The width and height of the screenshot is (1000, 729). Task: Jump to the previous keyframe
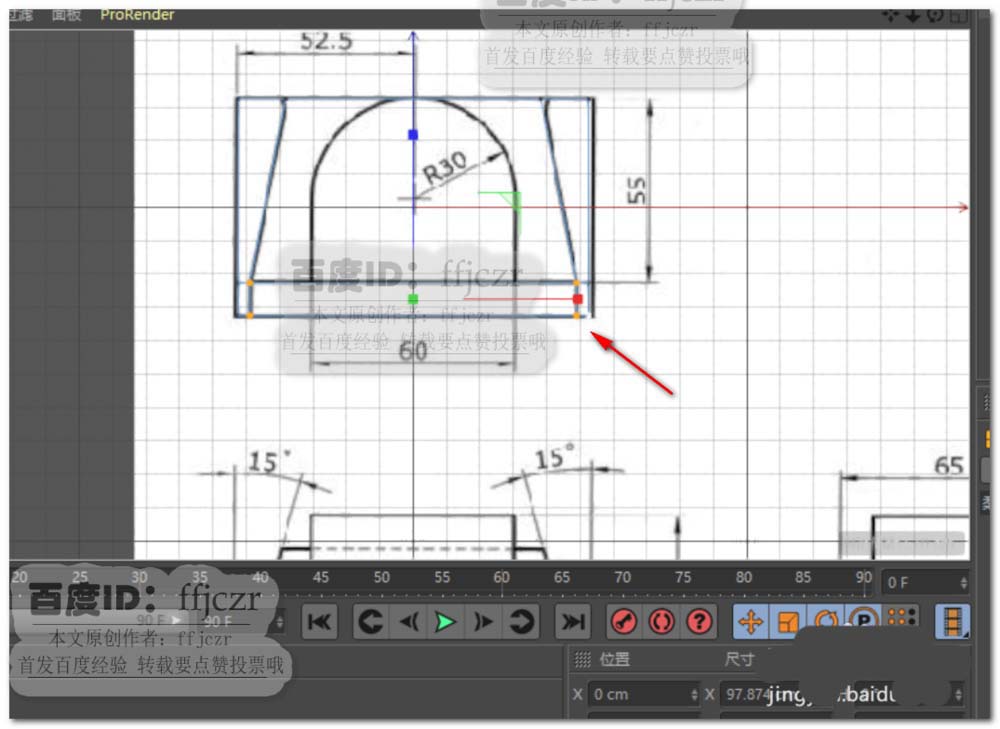pos(371,621)
